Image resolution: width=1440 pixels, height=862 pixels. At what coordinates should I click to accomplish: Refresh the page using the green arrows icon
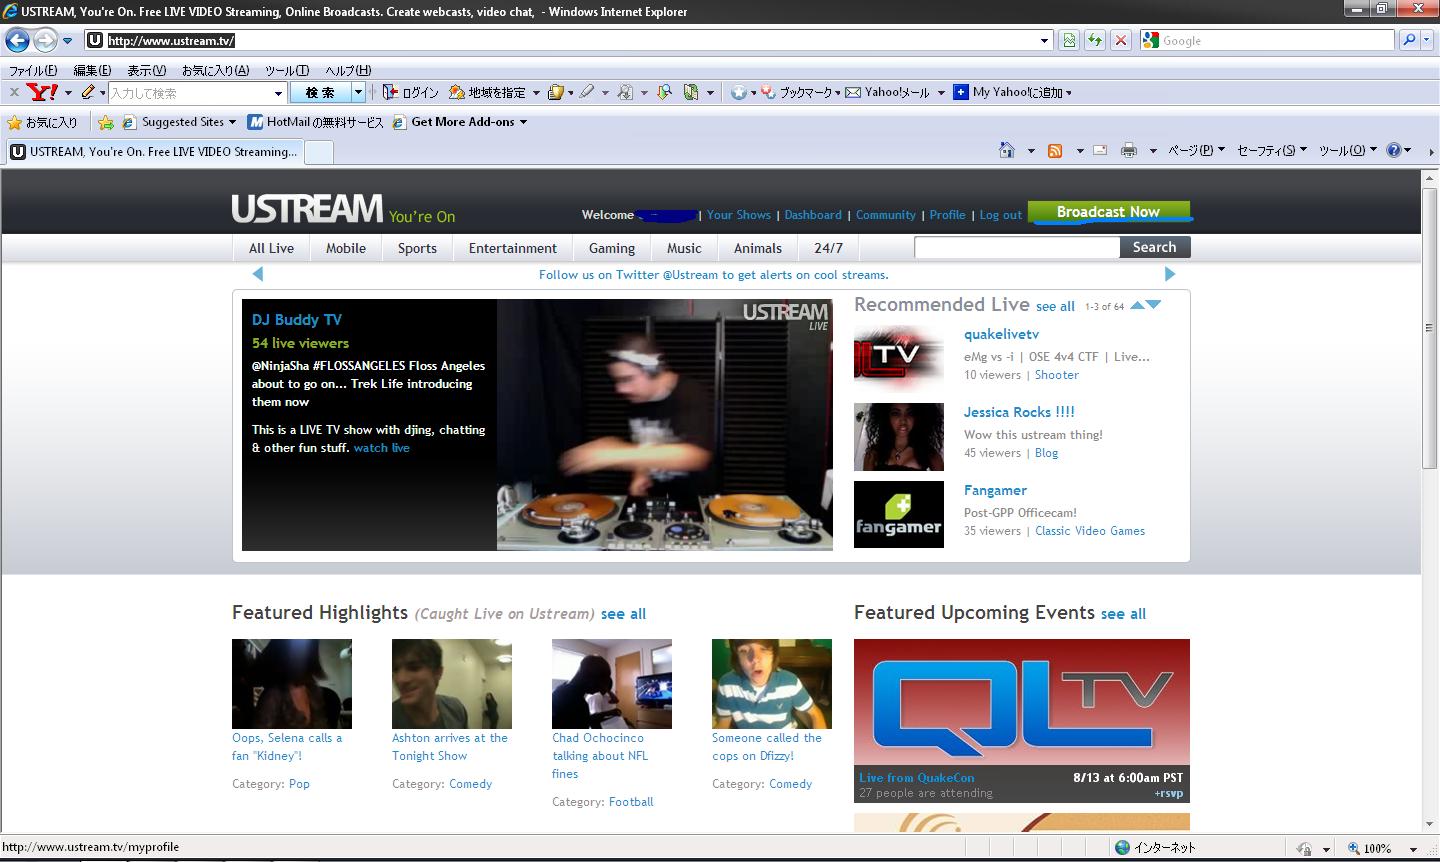coord(1095,41)
